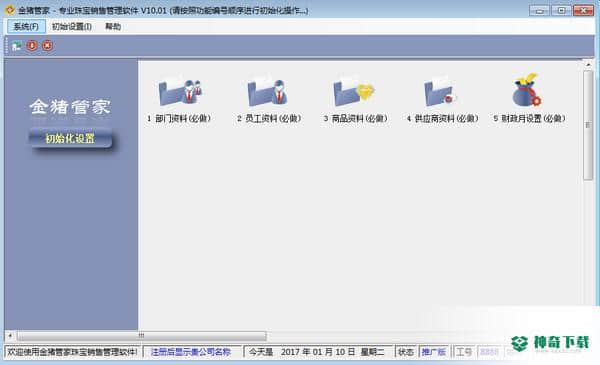Close the 金猪管家 window
Viewport: 600px width, 365px height.
(x=584, y=10)
